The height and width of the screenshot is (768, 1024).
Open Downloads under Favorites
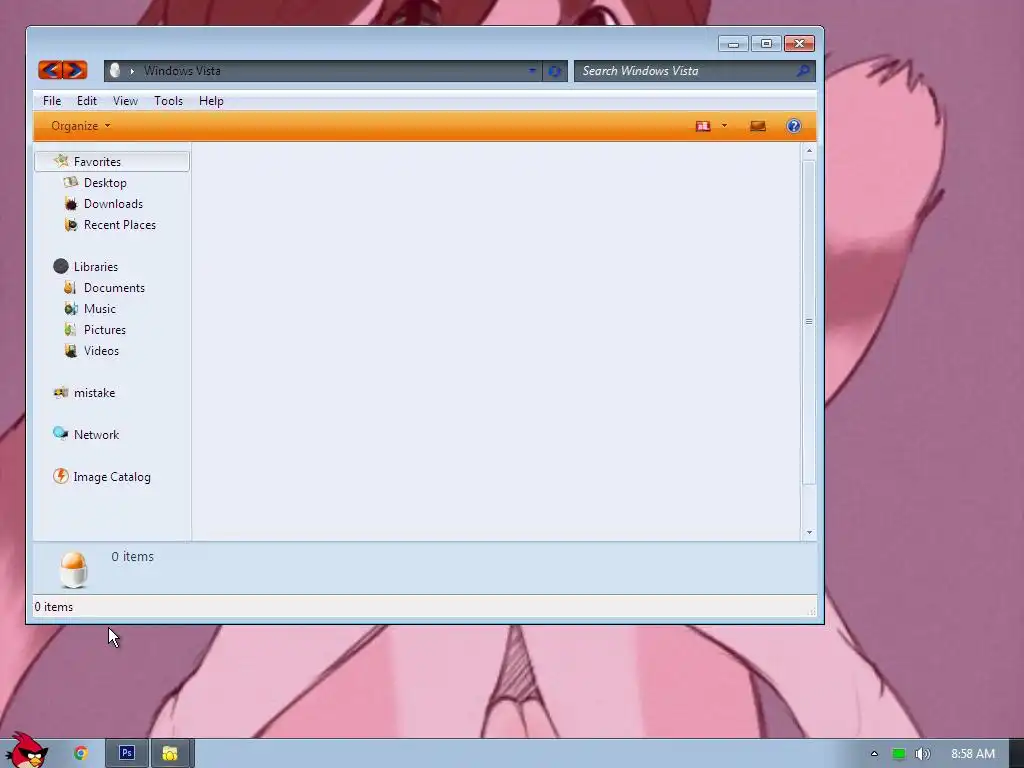pos(113,204)
